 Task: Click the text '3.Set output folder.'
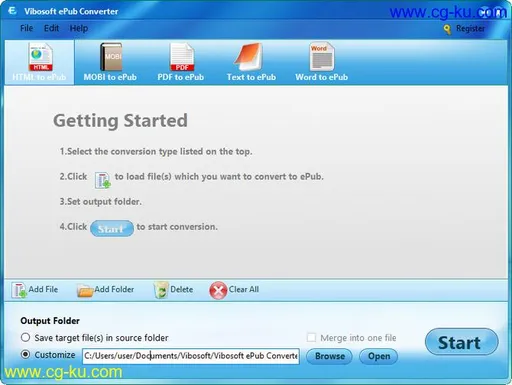(x=101, y=202)
